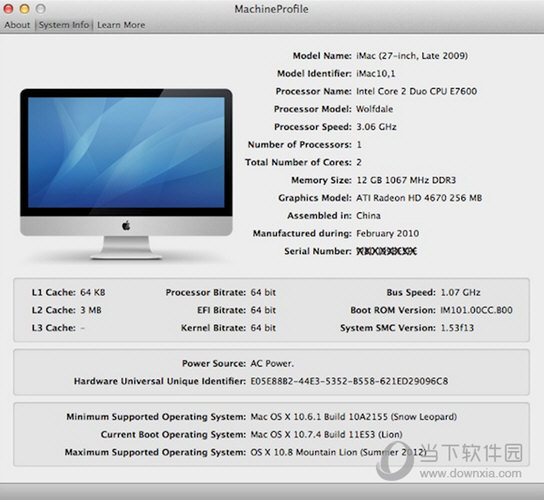Close the MachineProfile window

[8, 9]
